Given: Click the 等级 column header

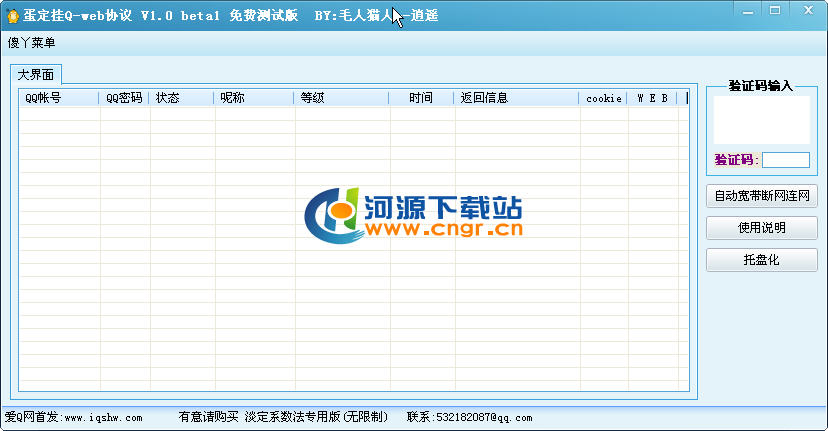Looking at the screenshot, I should [342, 98].
